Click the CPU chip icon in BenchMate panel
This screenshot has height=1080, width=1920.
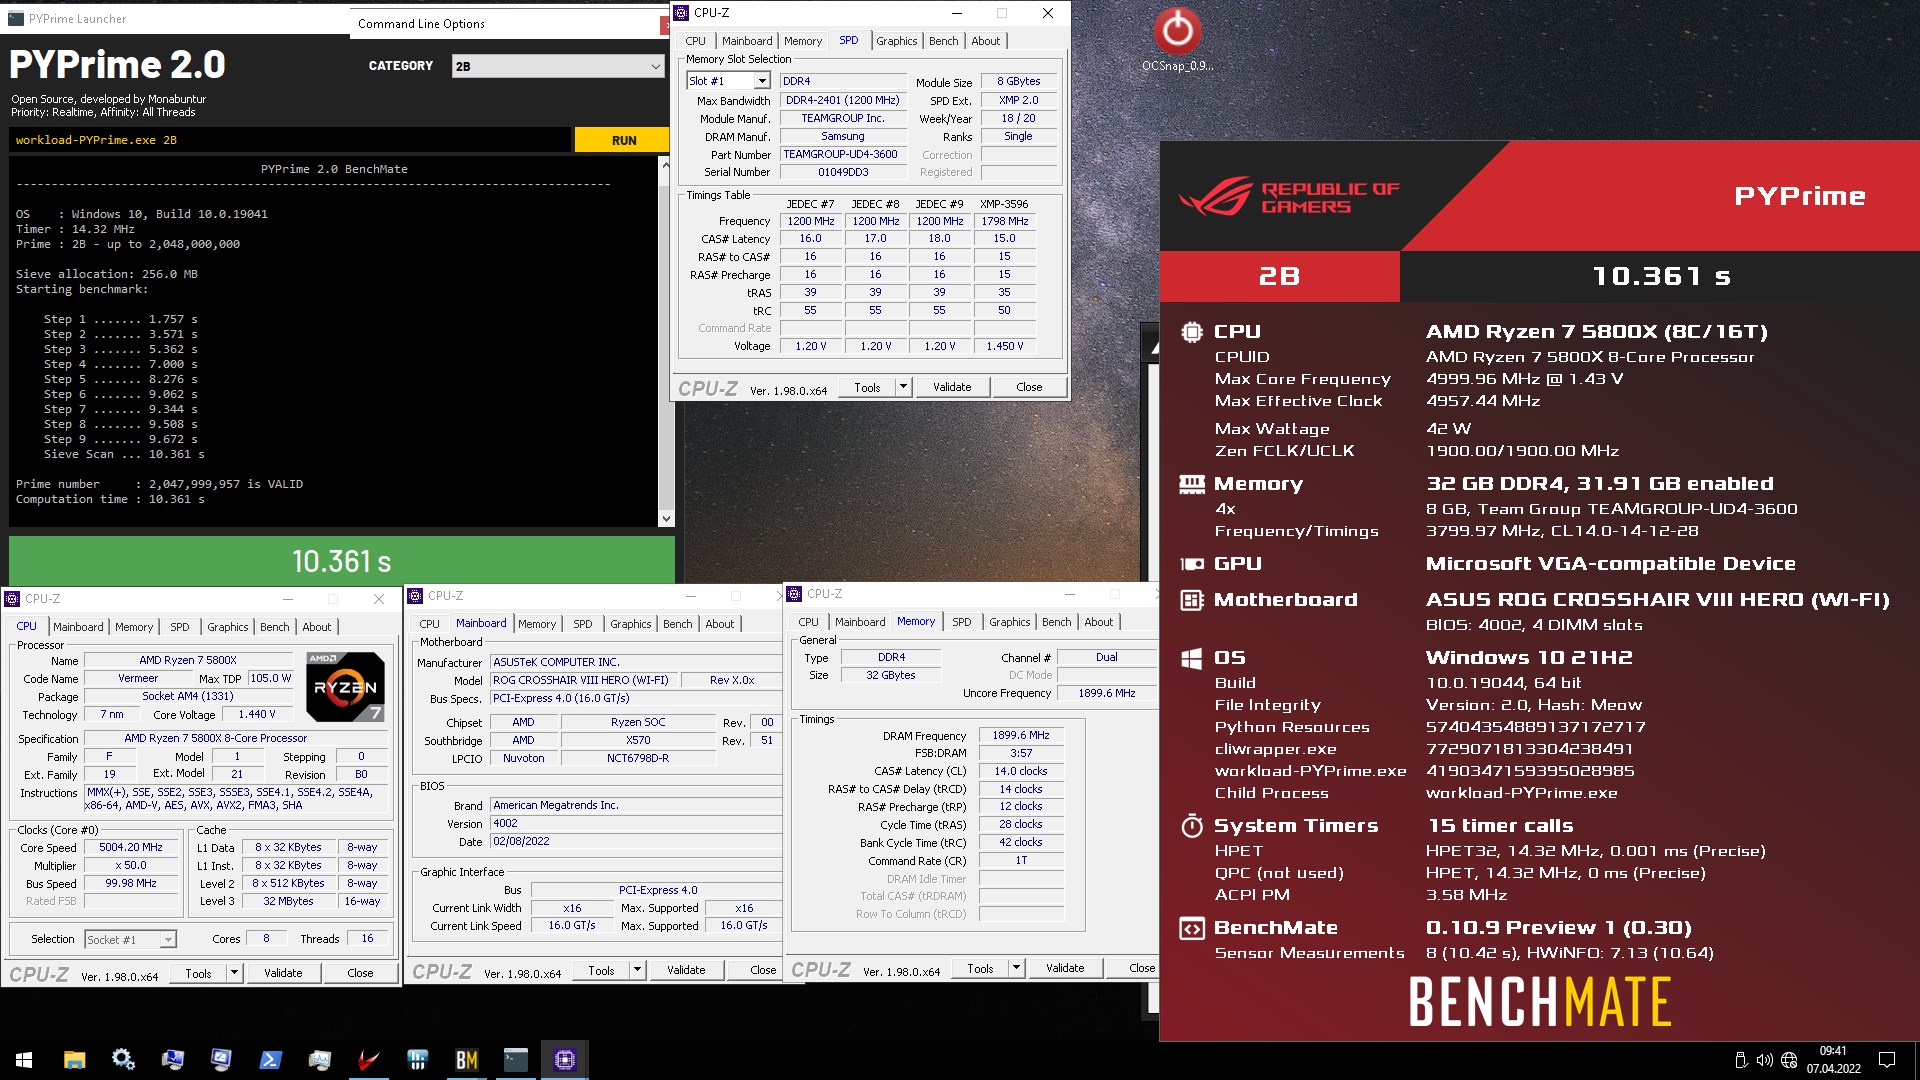pyautogui.click(x=1191, y=332)
